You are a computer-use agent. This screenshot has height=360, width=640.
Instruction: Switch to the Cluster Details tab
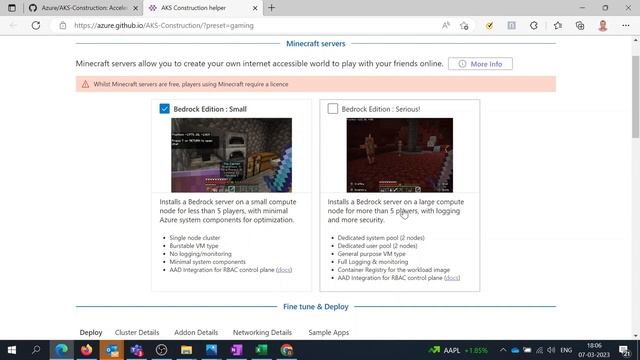coord(137,332)
